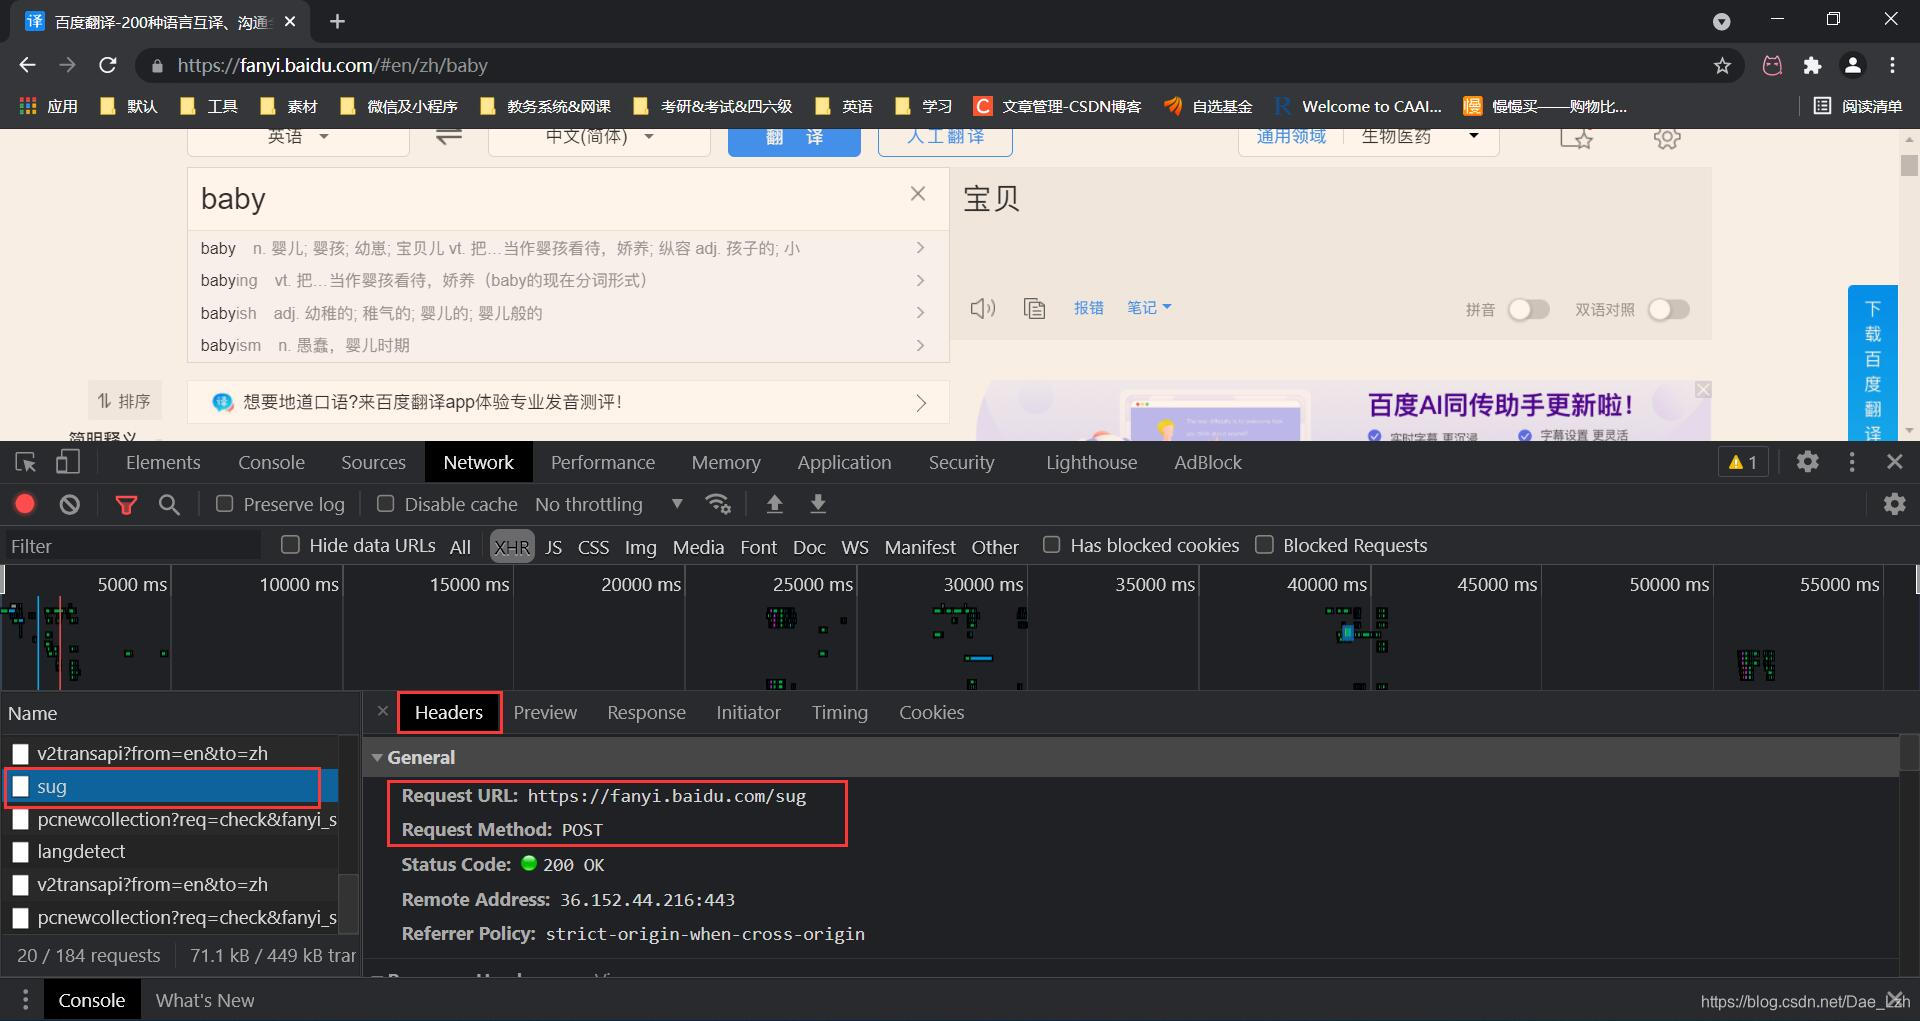Open DevTools settings gear
The image size is (1920, 1021).
click(x=1807, y=462)
